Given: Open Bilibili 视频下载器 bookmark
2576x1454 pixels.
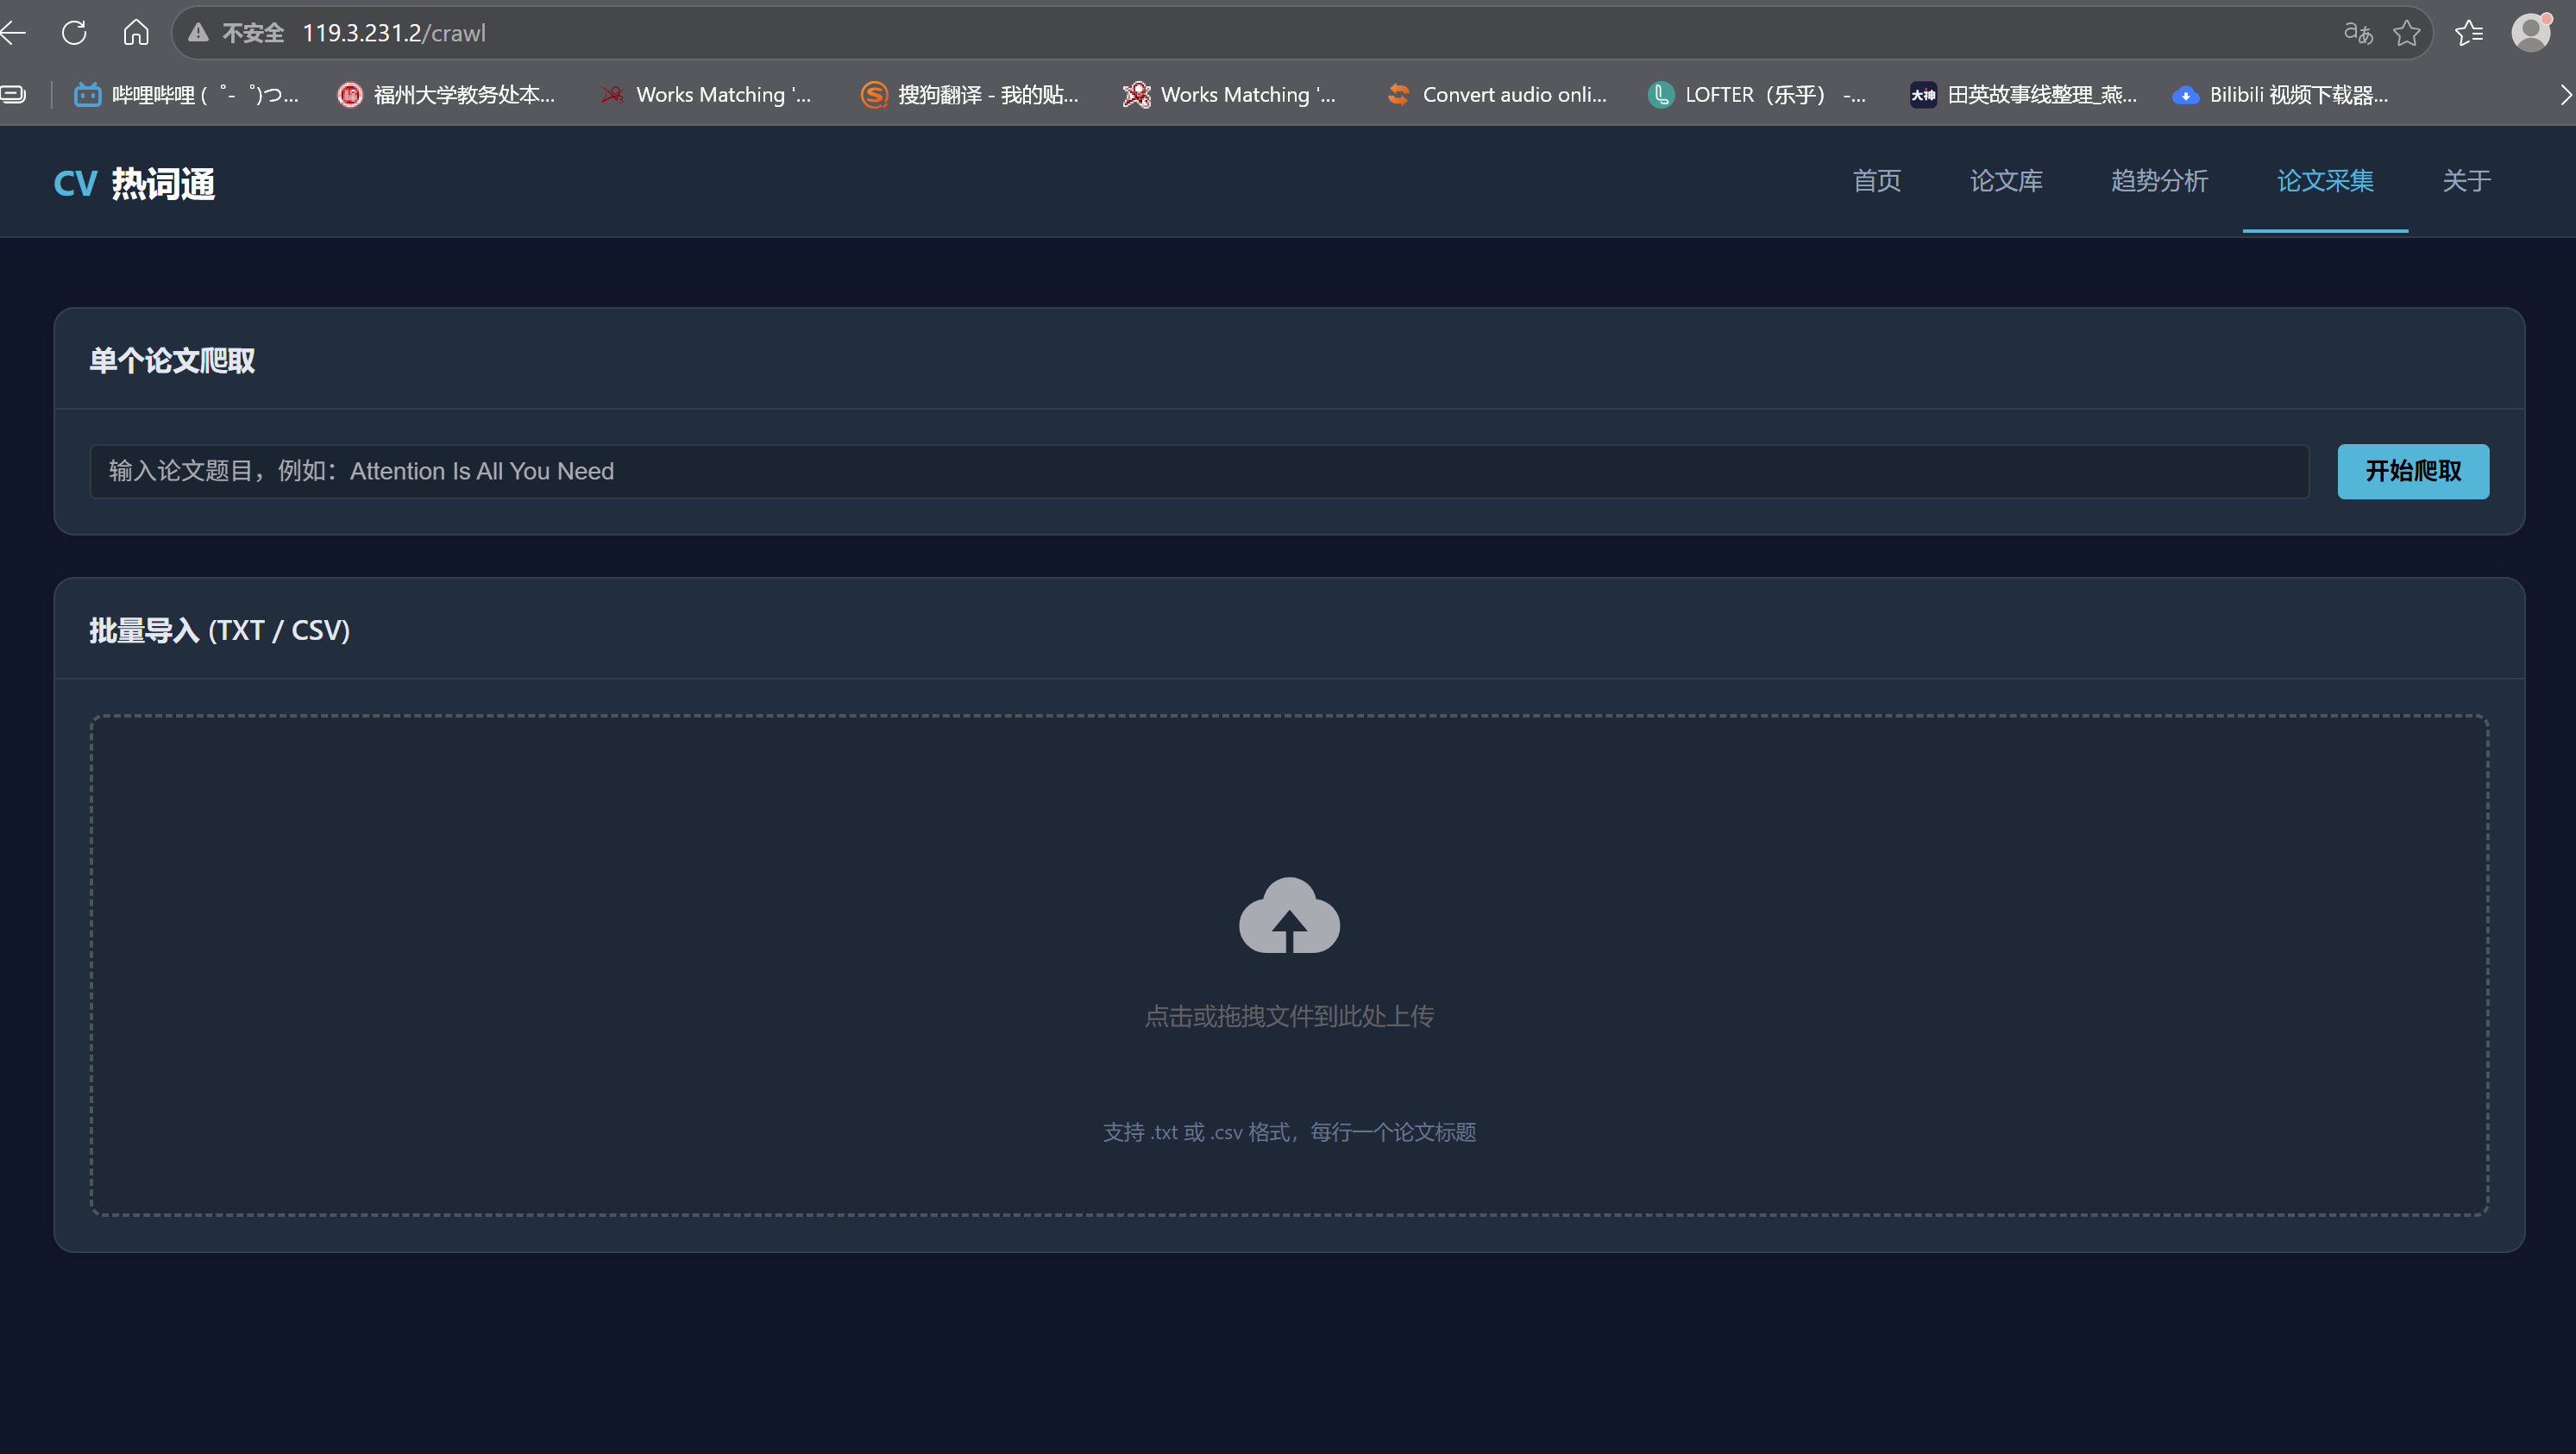Looking at the screenshot, I should 2280,95.
